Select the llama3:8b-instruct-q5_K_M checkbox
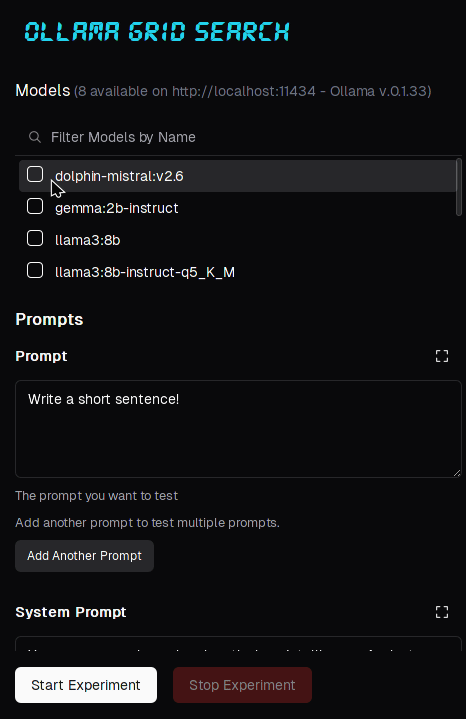466x719 pixels. coord(35,271)
